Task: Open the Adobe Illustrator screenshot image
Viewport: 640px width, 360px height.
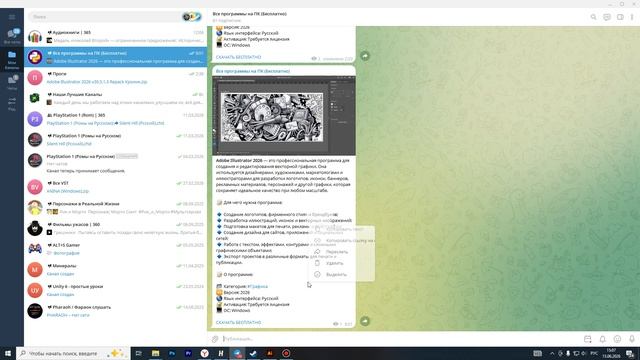Action: click(x=284, y=116)
